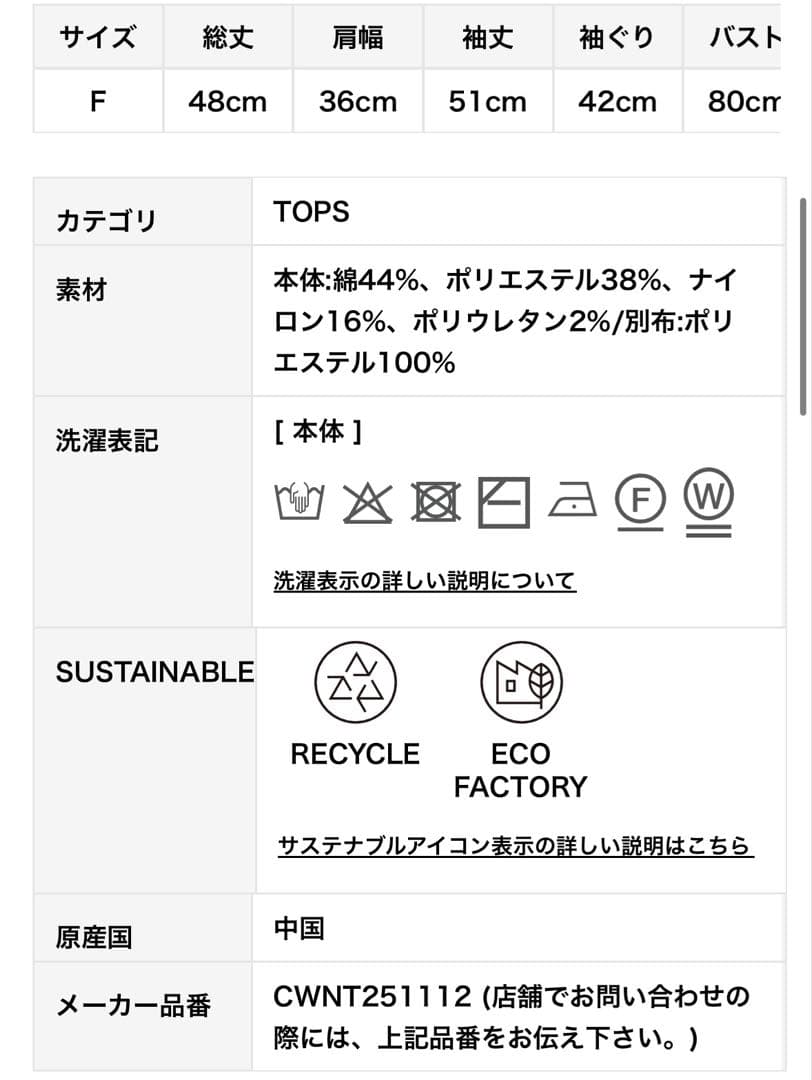This screenshot has height=1080, width=812.
Task: Open サステナブルアイコン表示の詳しい説明はこちら link
Action: 515,846
